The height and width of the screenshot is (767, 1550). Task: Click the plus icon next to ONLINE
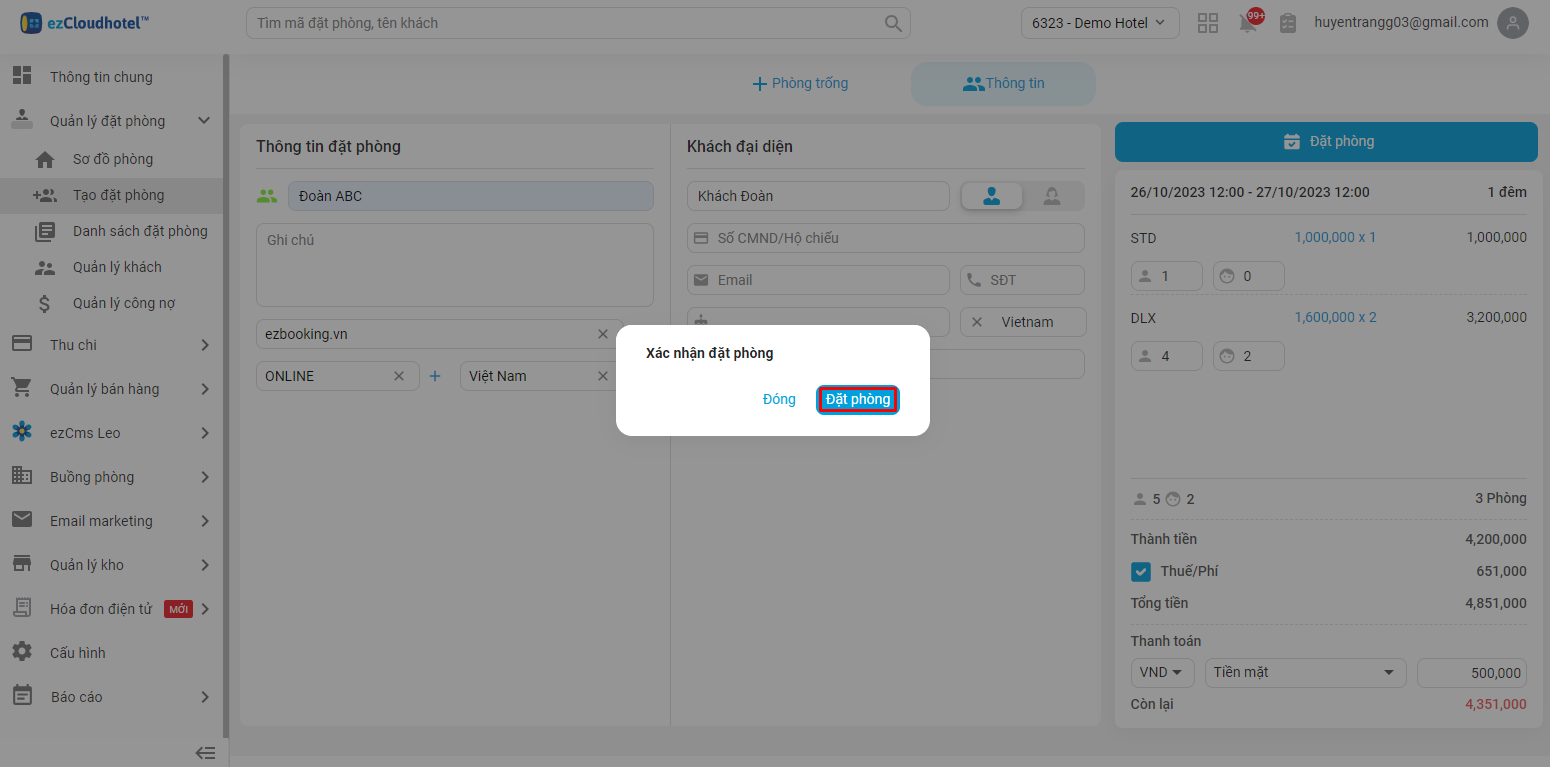point(435,376)
